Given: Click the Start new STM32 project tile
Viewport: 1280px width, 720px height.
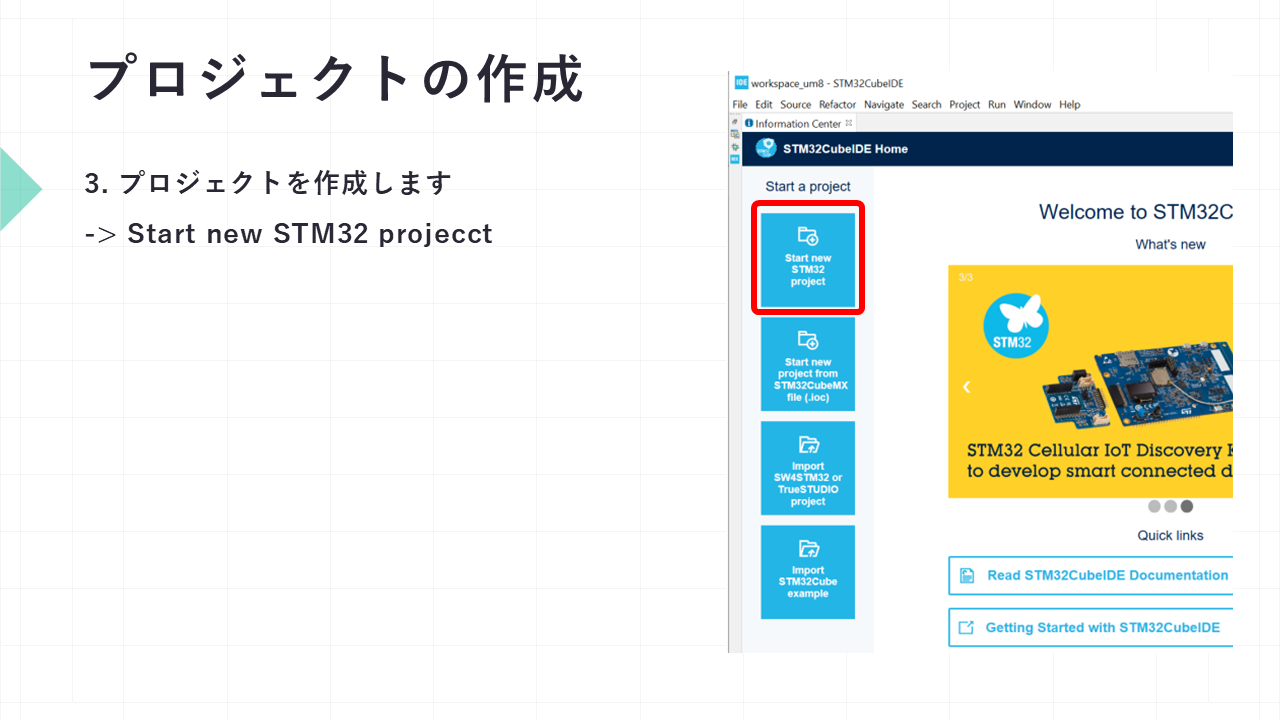Looking at the screenshot, I should coord(808,260).
